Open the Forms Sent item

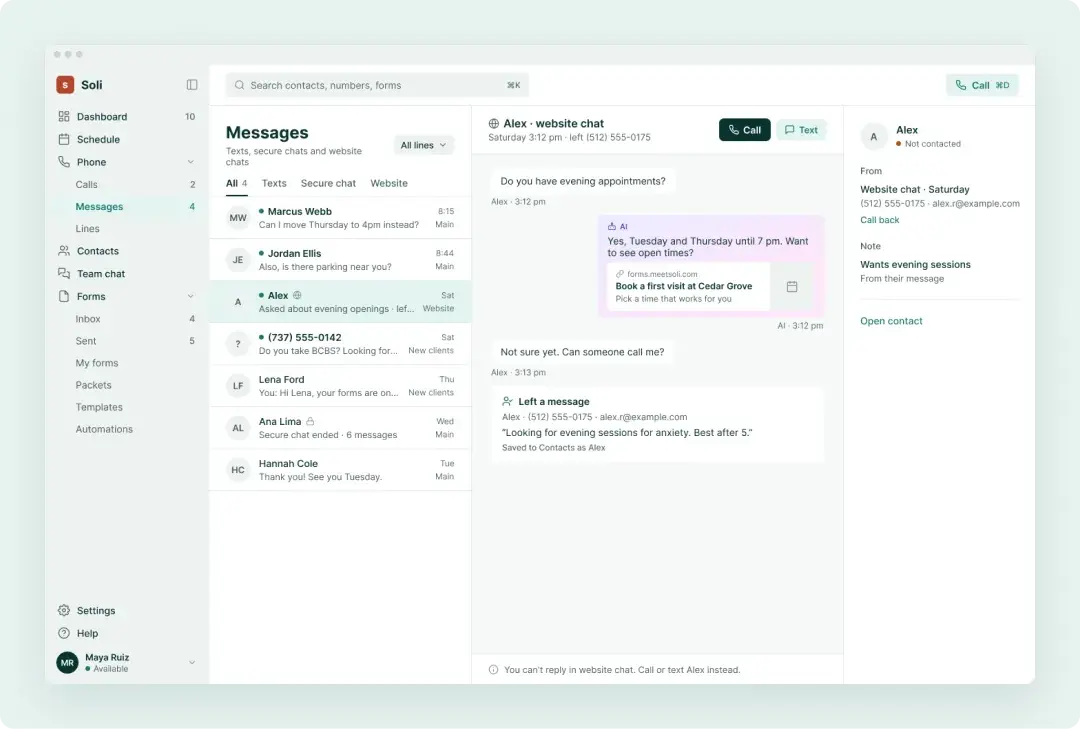point(127,341)
